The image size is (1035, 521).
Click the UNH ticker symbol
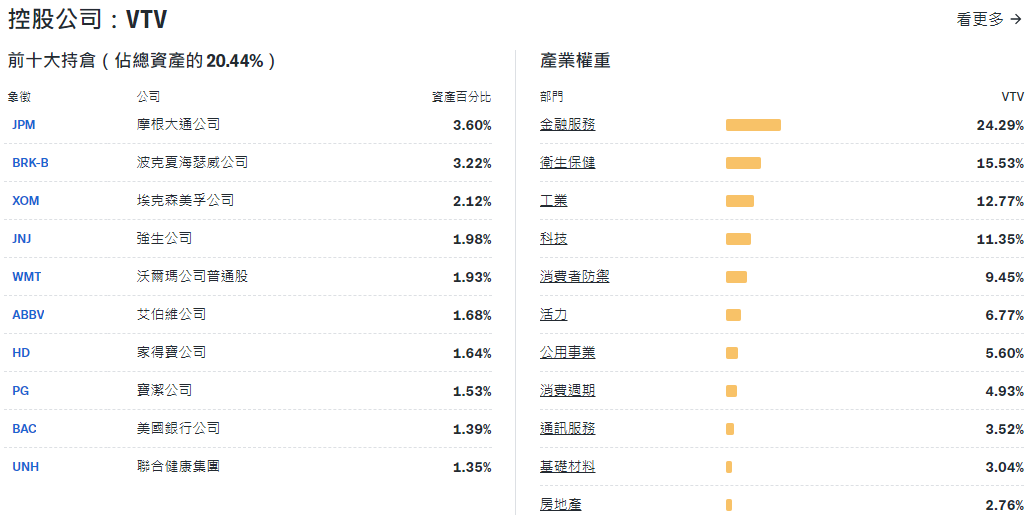(26, 467)
